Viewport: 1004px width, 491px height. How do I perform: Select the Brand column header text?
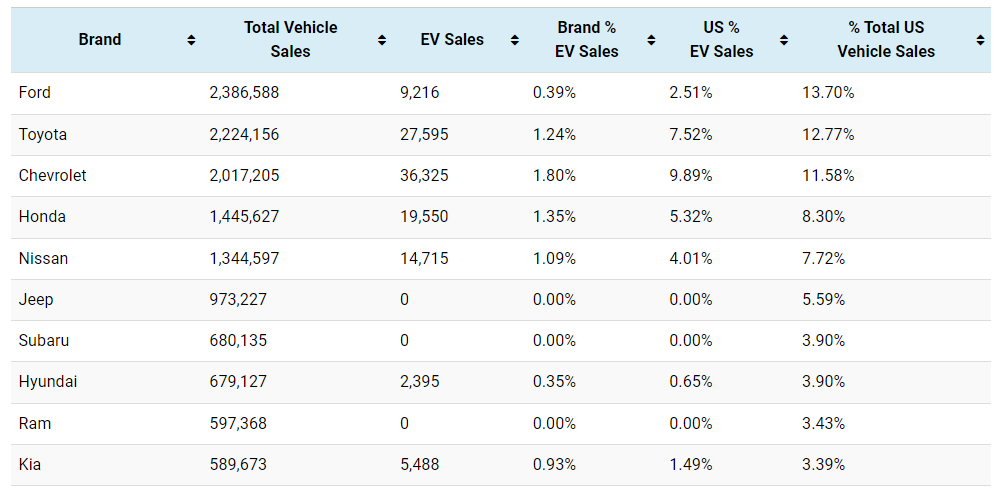click(100, 40)
